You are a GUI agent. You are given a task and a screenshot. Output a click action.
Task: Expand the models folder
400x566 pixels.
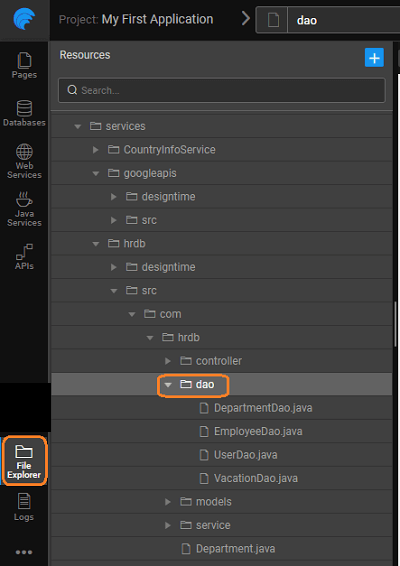click(168, 502)
